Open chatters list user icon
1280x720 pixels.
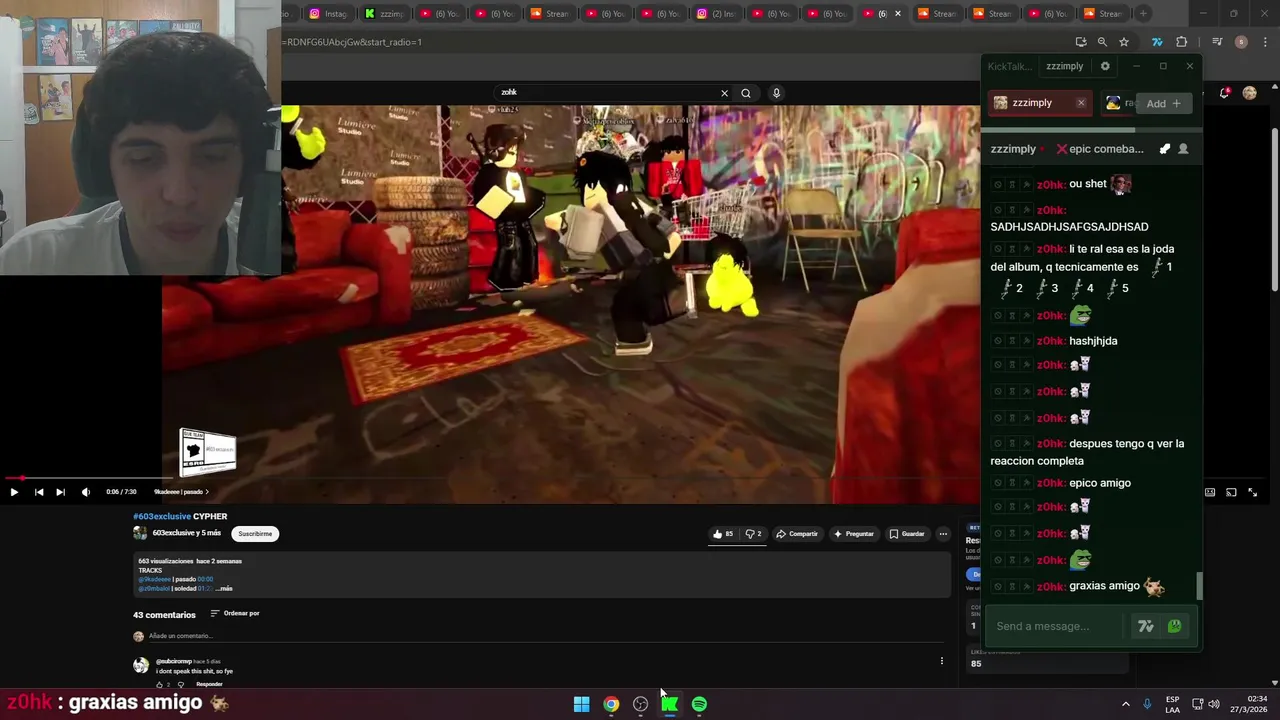1183,149
